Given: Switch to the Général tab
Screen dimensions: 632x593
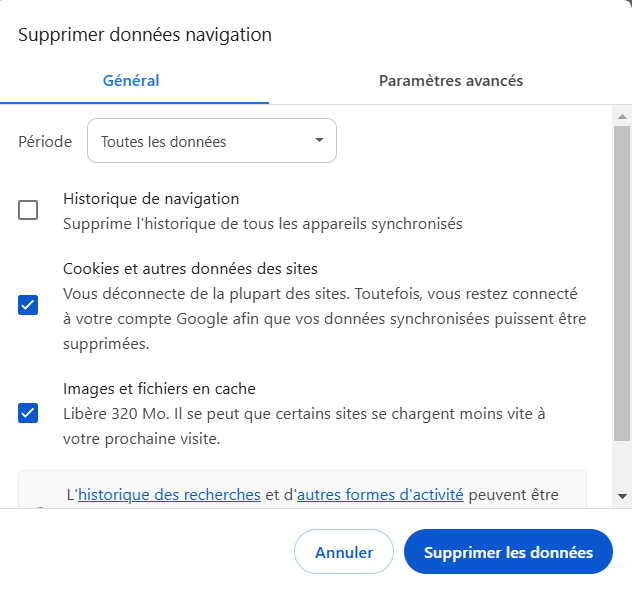Looking at the screenshot, I should tap(131, 81).
